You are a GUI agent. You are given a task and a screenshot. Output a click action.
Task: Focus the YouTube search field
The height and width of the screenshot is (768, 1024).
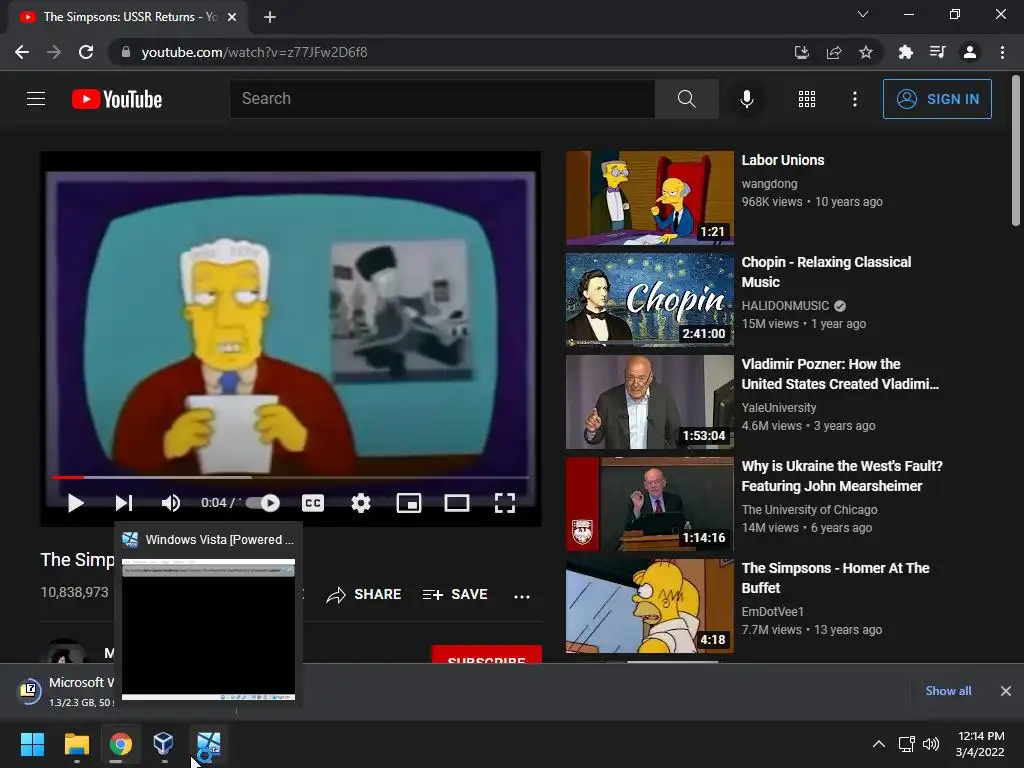[x=442, y=99]
